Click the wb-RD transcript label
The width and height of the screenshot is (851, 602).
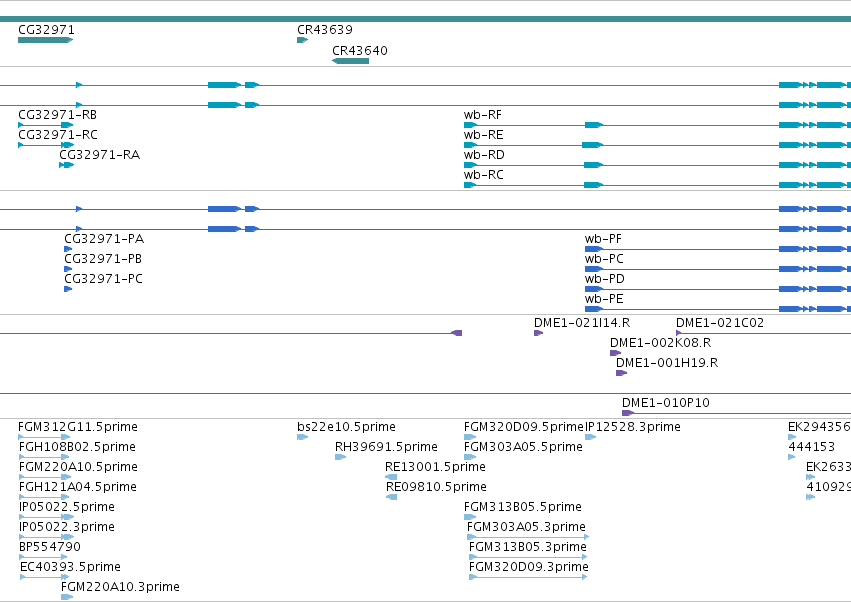tap(484, 155)
